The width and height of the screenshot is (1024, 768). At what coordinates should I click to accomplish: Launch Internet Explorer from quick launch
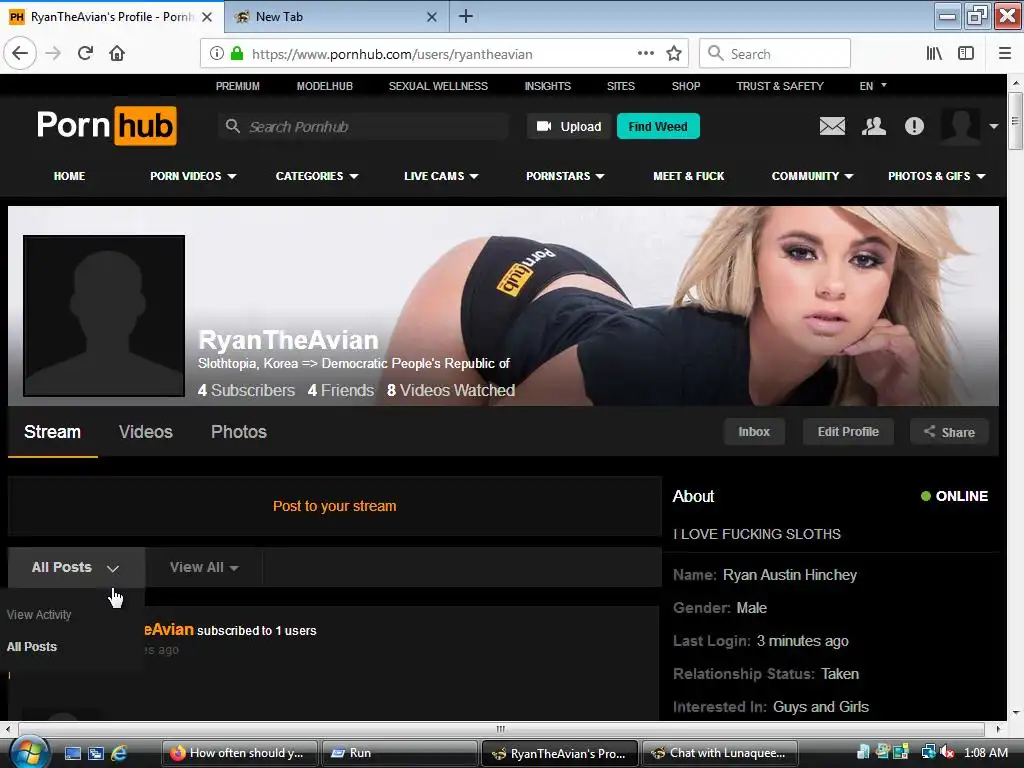point(119,753)
